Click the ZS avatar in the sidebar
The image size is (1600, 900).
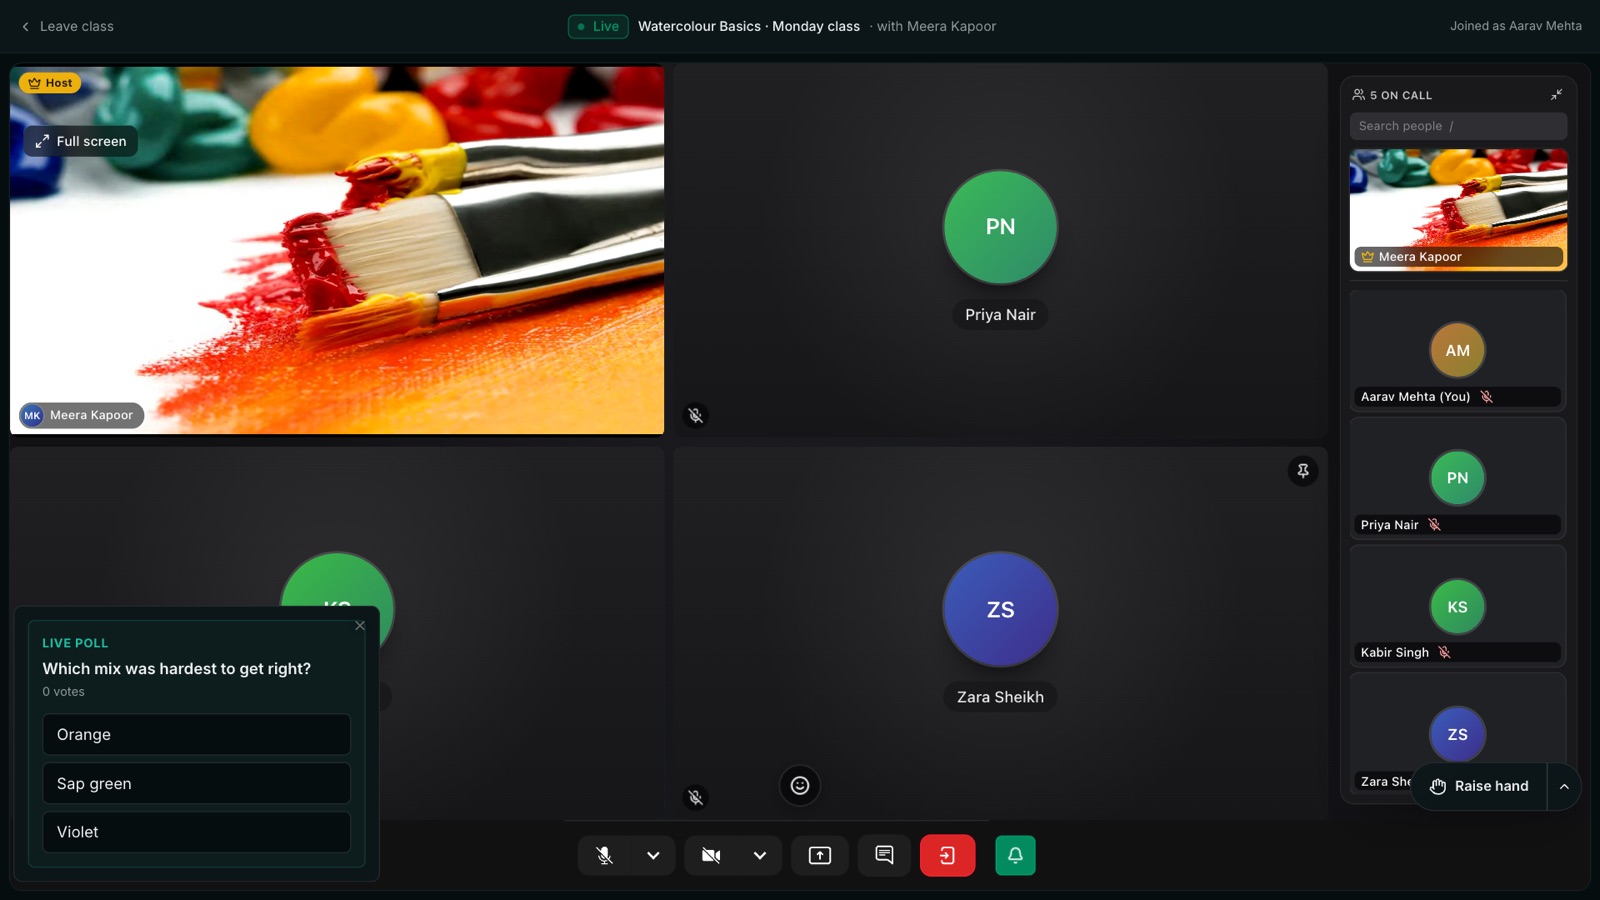[1458, 734]
